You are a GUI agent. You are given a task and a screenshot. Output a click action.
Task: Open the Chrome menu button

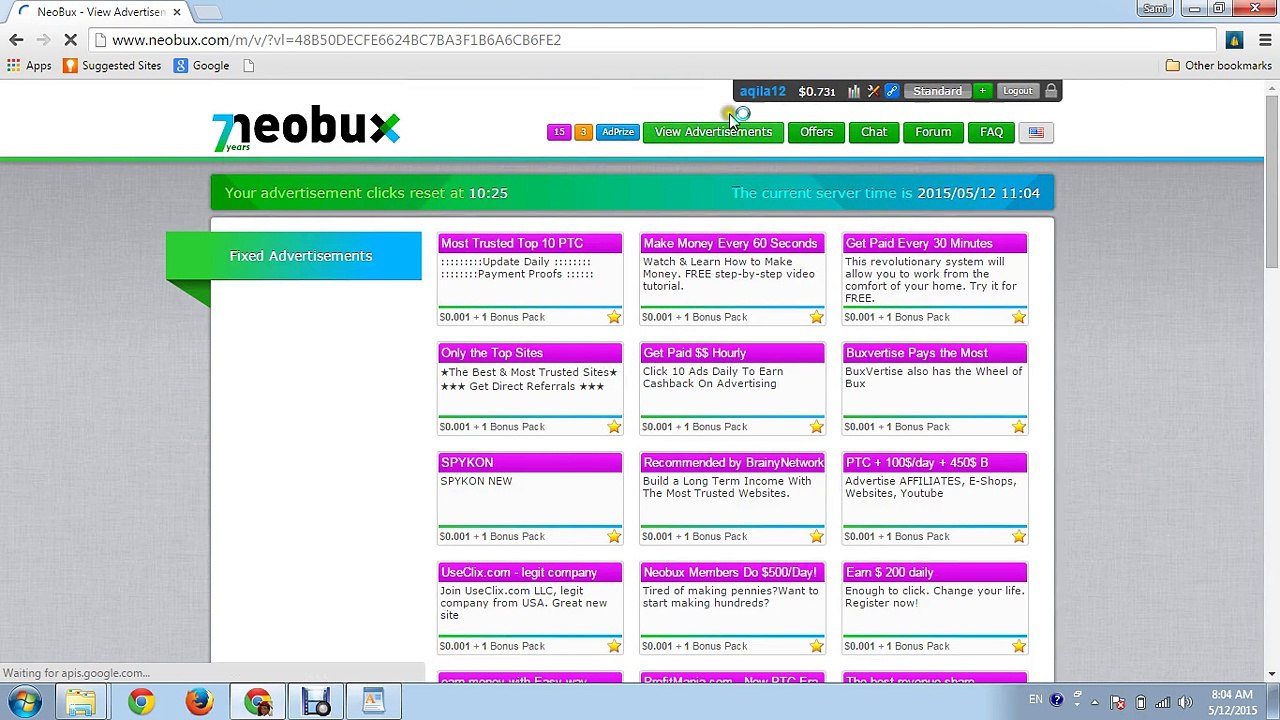tap(1265, 40)
